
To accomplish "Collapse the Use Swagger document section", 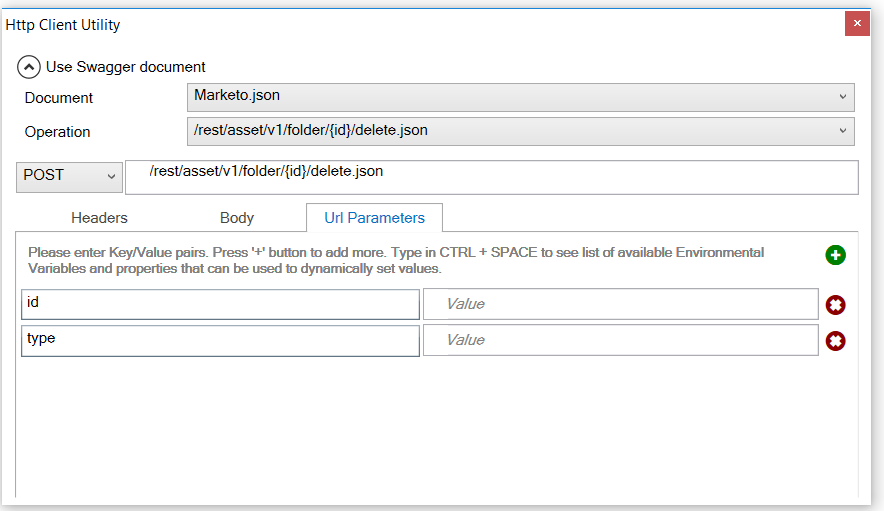I will [29, 67].
